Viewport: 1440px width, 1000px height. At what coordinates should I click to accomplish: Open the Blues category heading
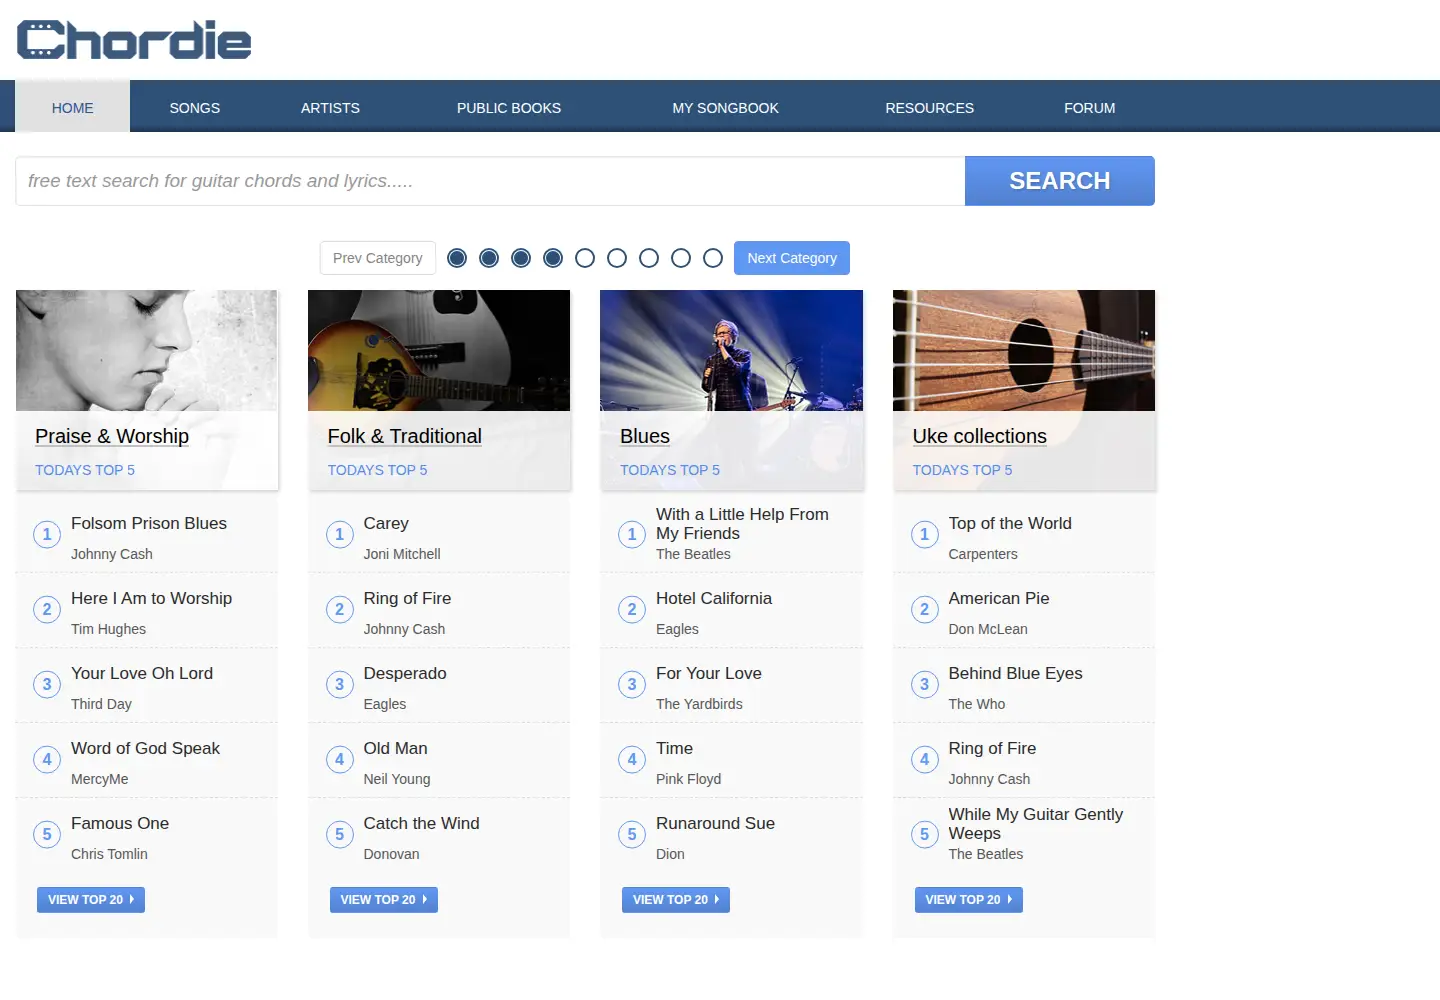tap(645, 436)
